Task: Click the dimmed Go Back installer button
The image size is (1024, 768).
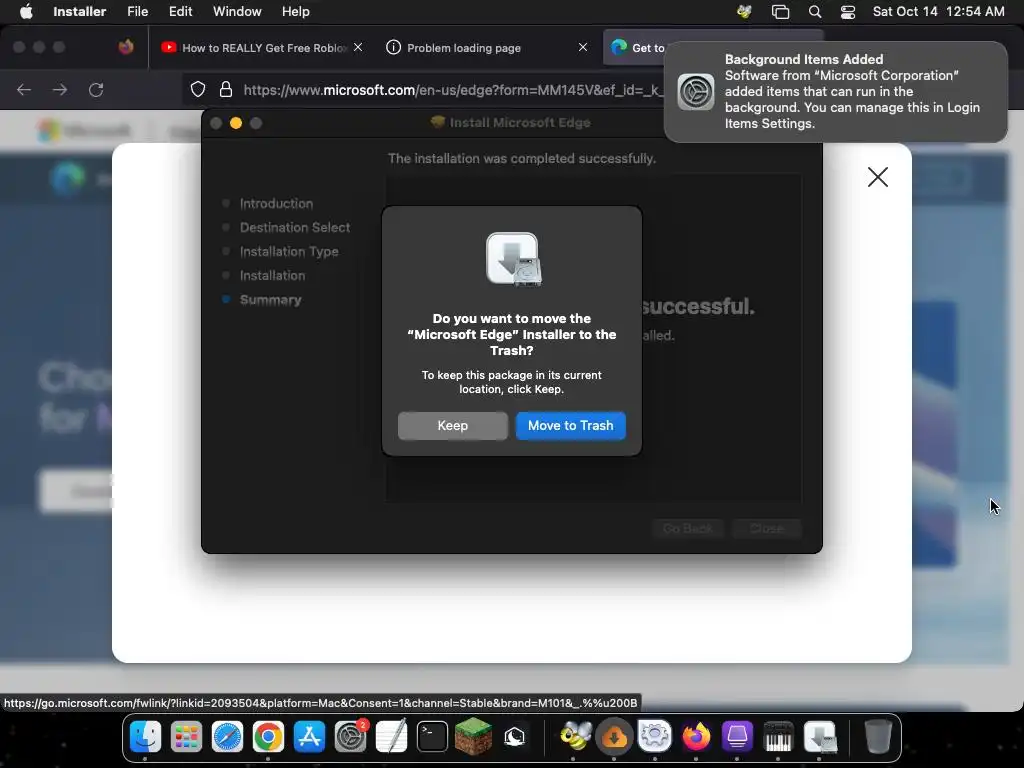Action: tap(688, 528)
